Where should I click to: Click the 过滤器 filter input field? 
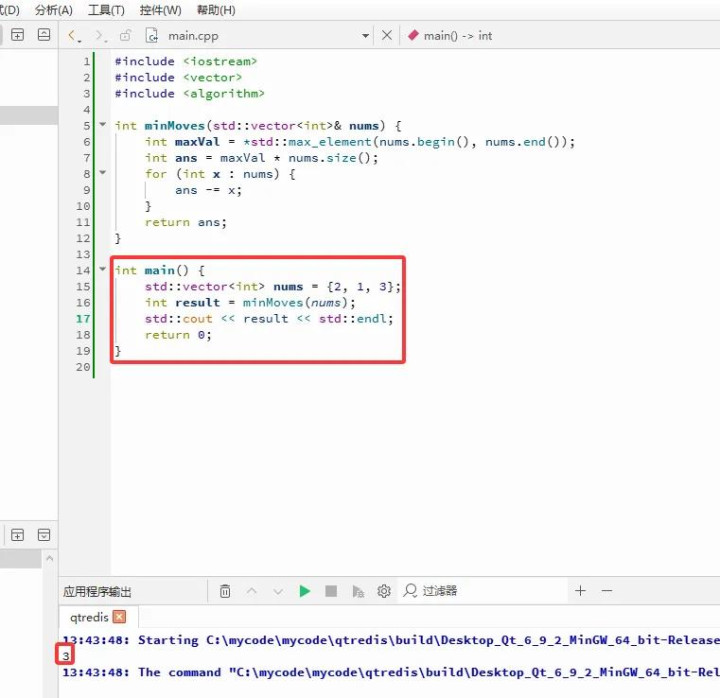click(x=480, y=591)
